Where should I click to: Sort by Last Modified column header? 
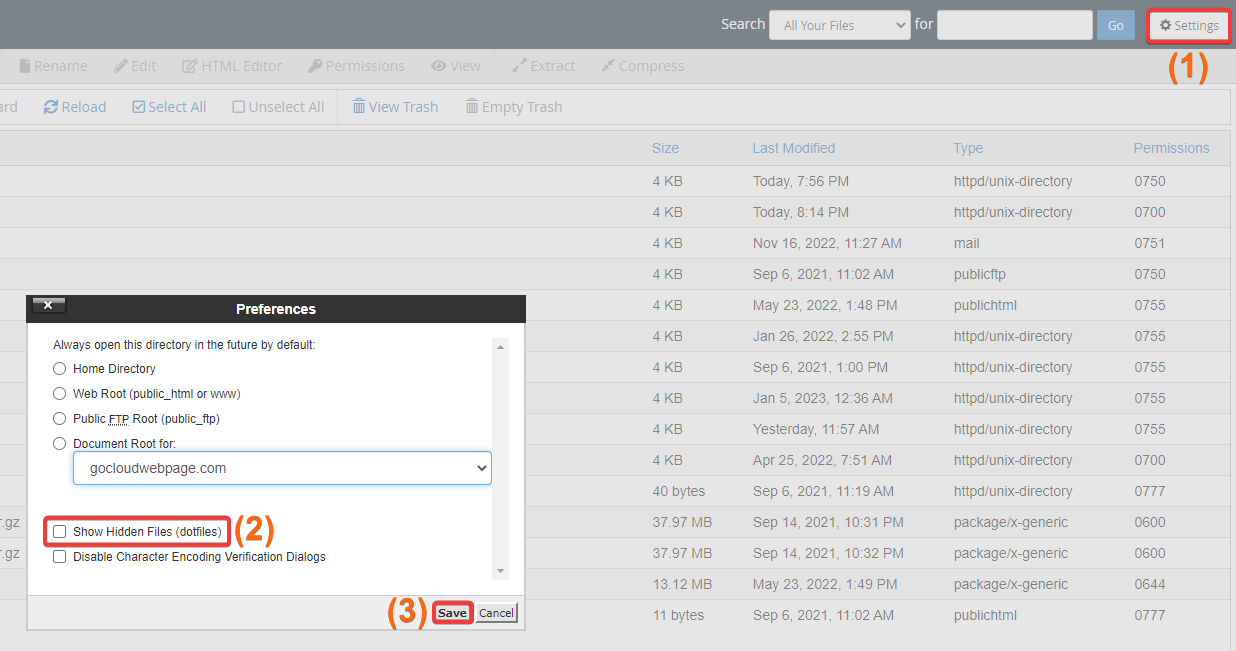tap(794, 148)
